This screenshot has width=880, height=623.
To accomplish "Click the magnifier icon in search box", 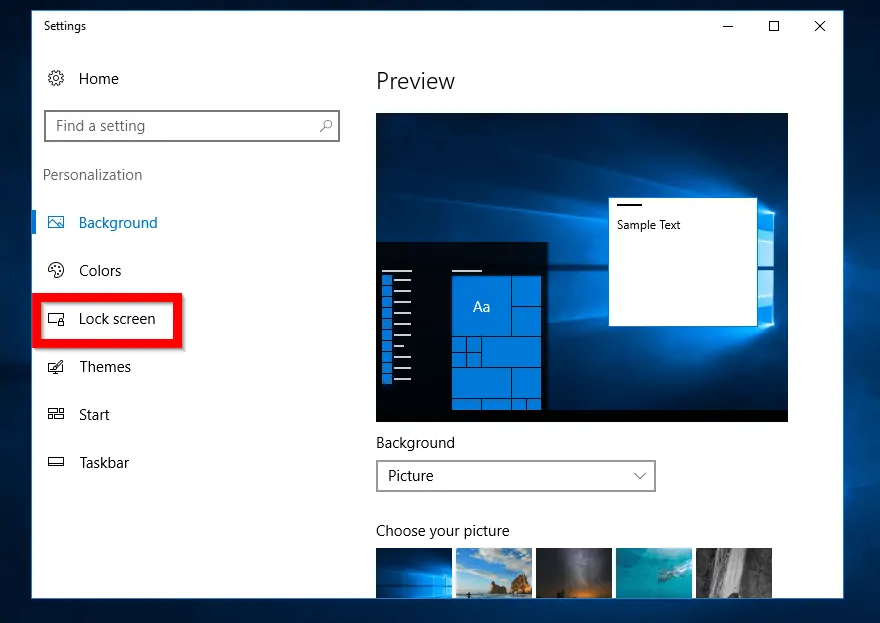I will click(326, 126).
